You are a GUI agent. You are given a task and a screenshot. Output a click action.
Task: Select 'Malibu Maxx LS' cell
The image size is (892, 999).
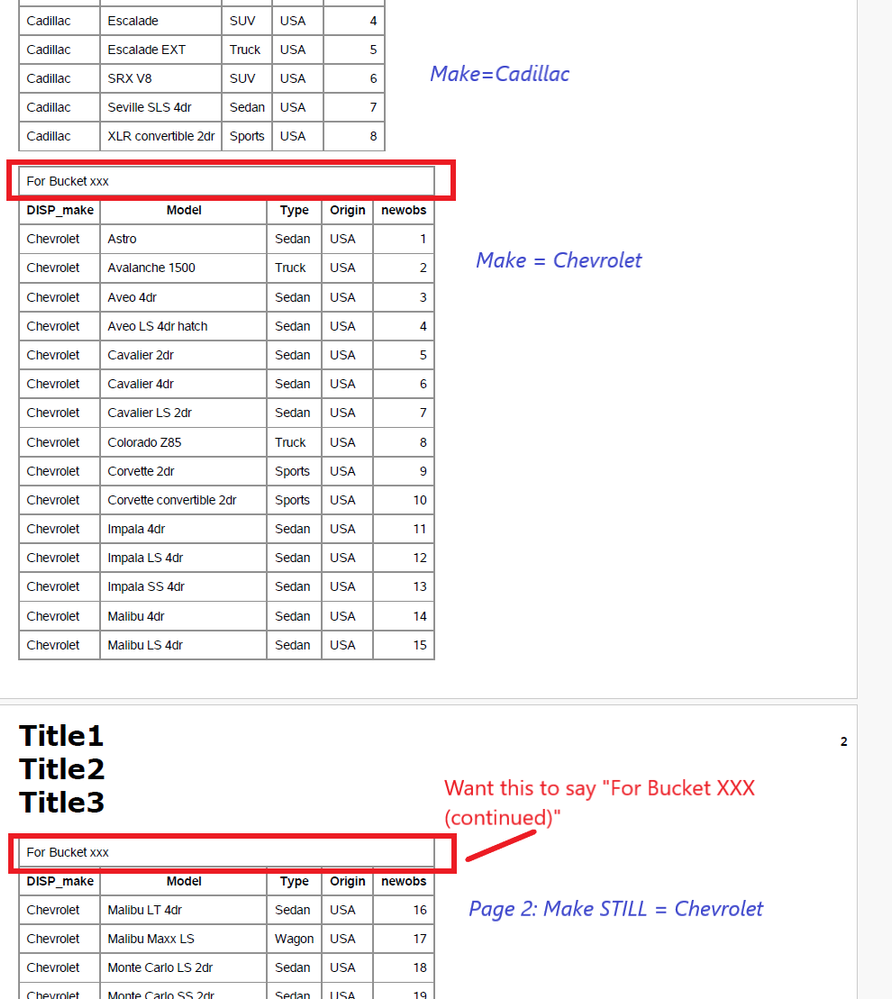coord(183,938)
